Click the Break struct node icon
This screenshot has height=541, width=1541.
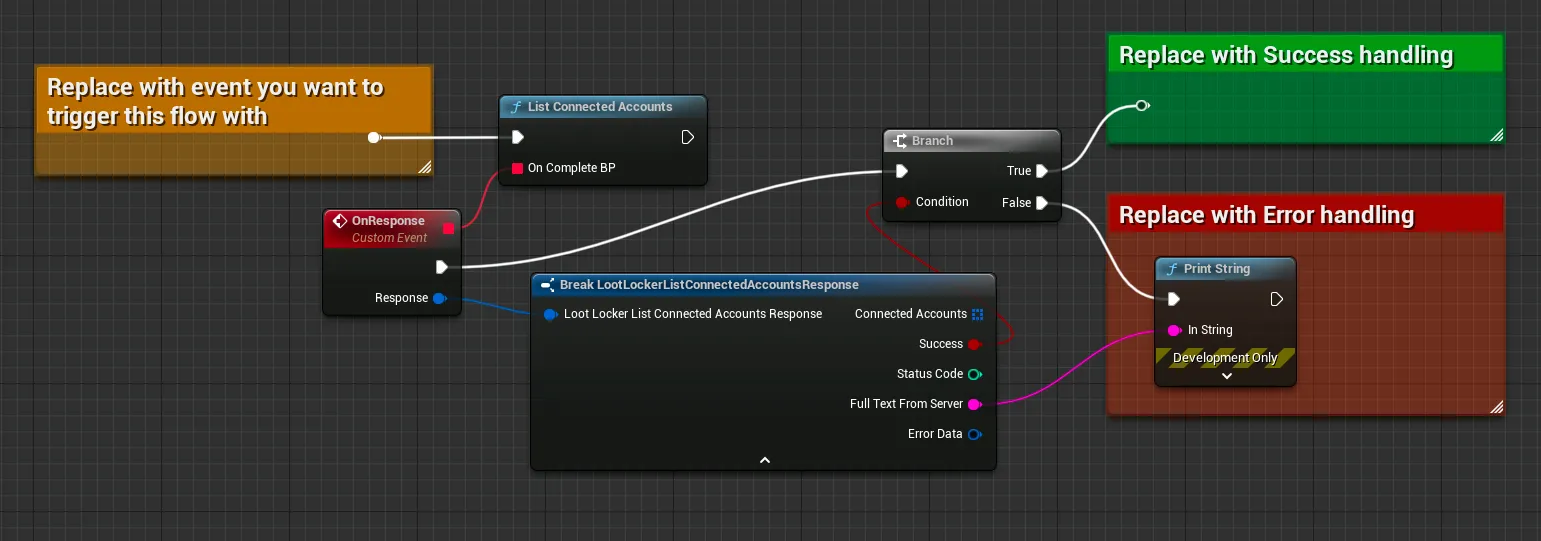coord(547,285)
